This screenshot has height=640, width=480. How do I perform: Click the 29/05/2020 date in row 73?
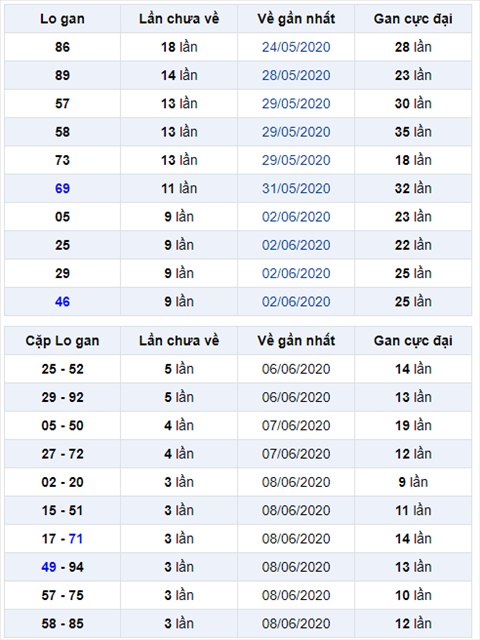(x=296, y=160)
